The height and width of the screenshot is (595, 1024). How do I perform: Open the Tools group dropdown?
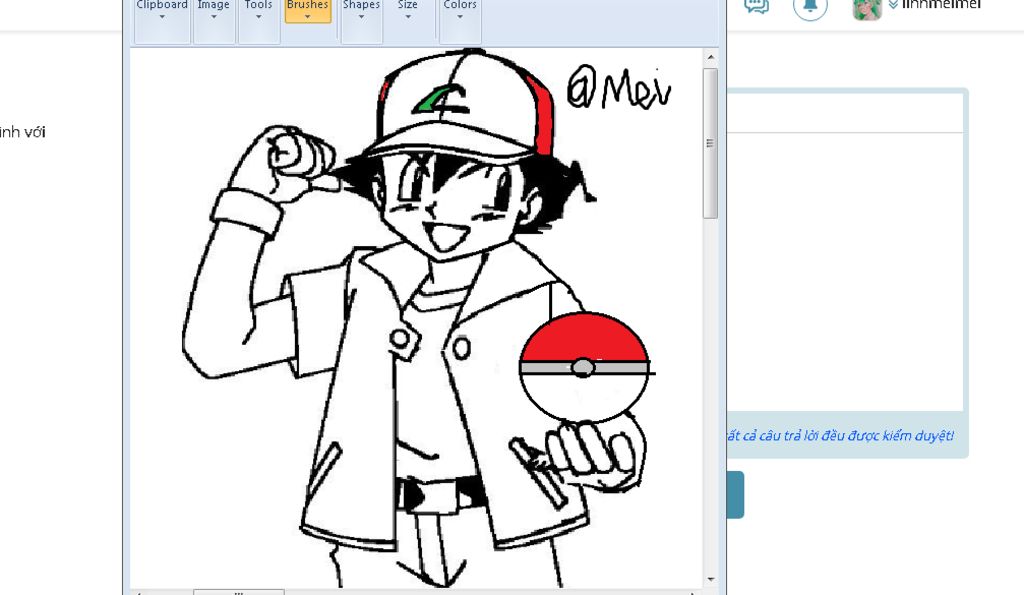tap(259, 20)
